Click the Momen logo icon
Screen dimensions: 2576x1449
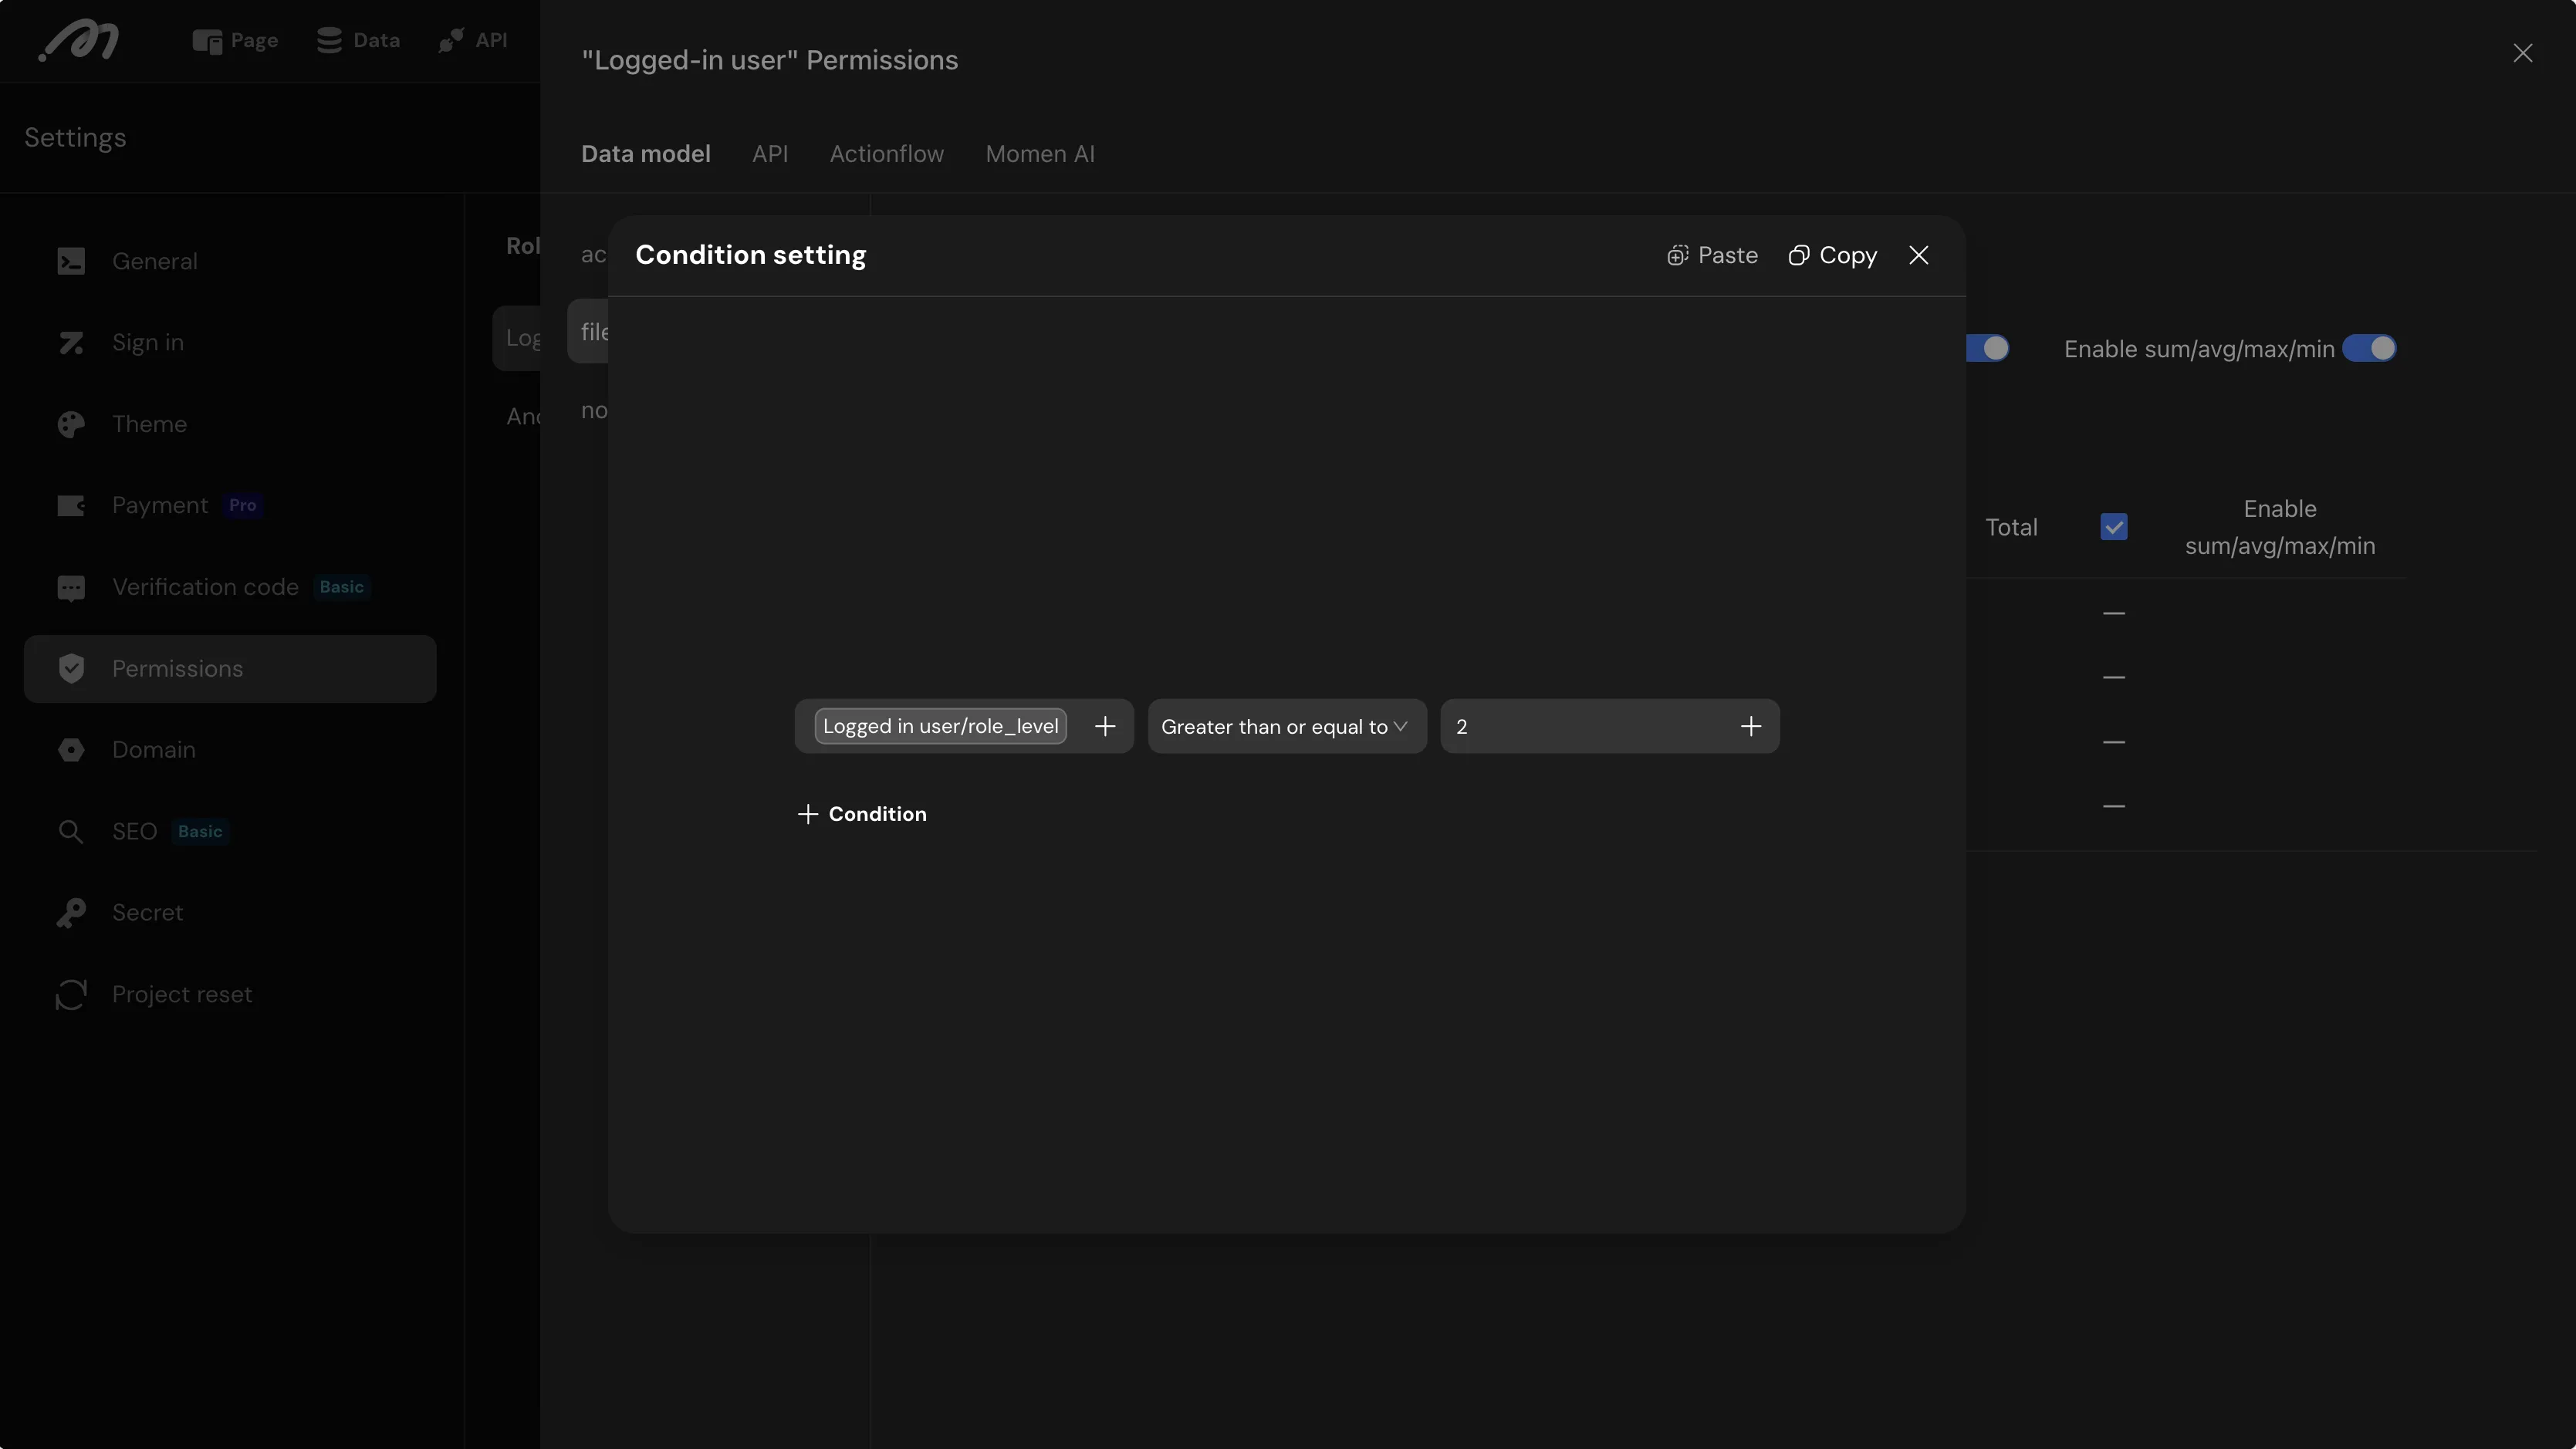(x=79, y=41)
